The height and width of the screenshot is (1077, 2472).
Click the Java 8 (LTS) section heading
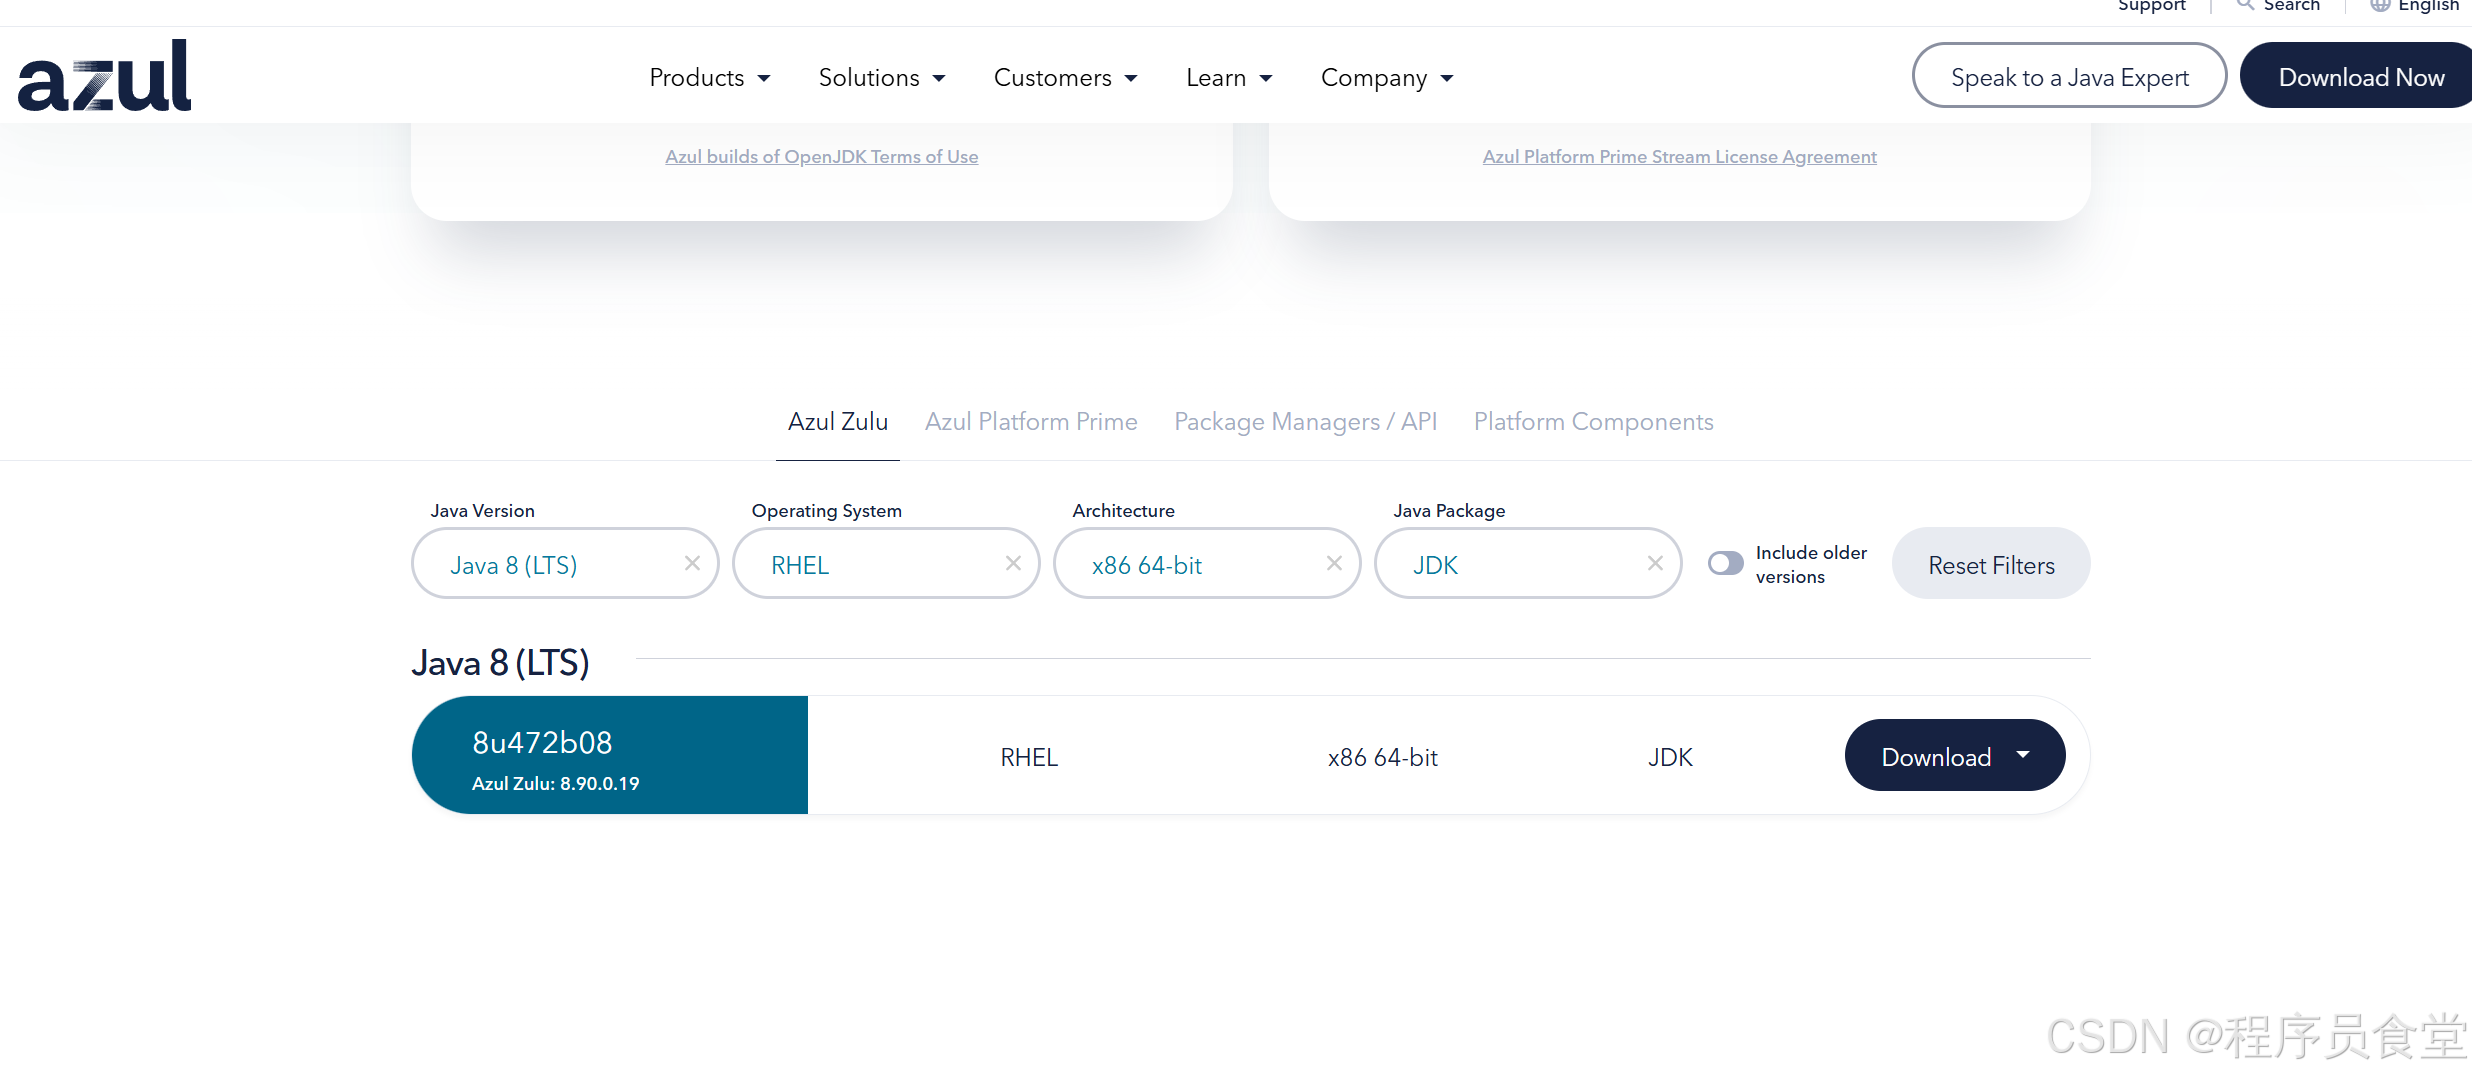(500, 663)
